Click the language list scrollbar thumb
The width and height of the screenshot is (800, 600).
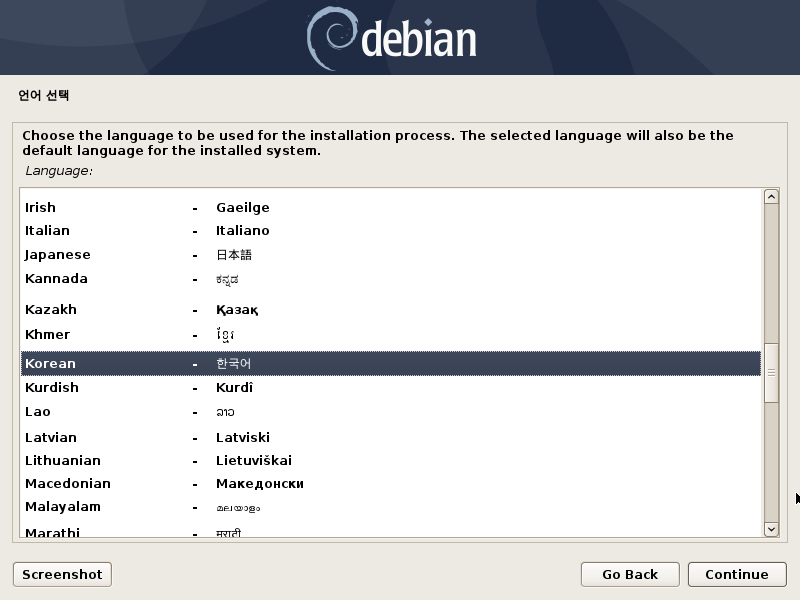tap(771, 372)
